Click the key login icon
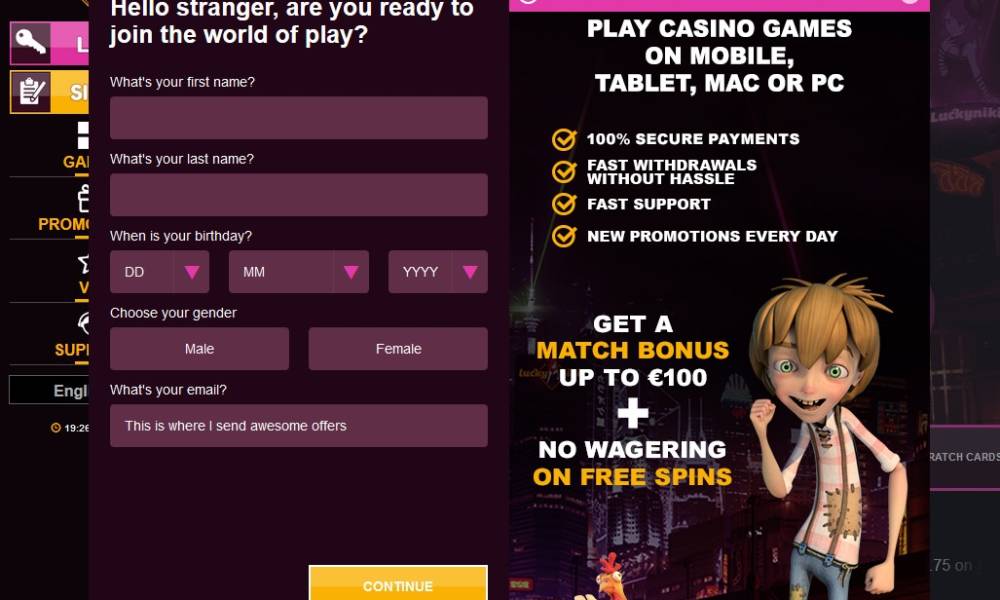 tap(31, 43)
